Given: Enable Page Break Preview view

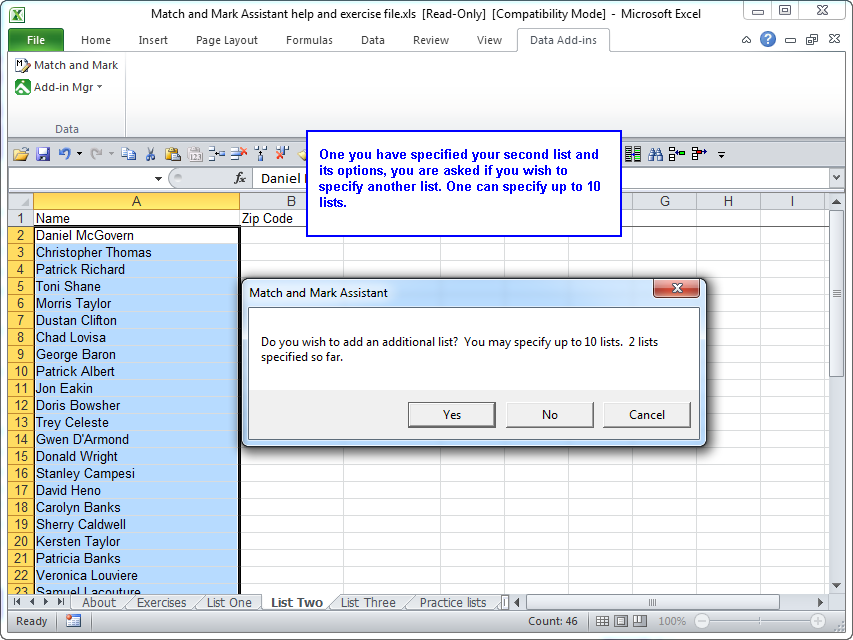Looking at the screenshot, I should pos(640,621).
